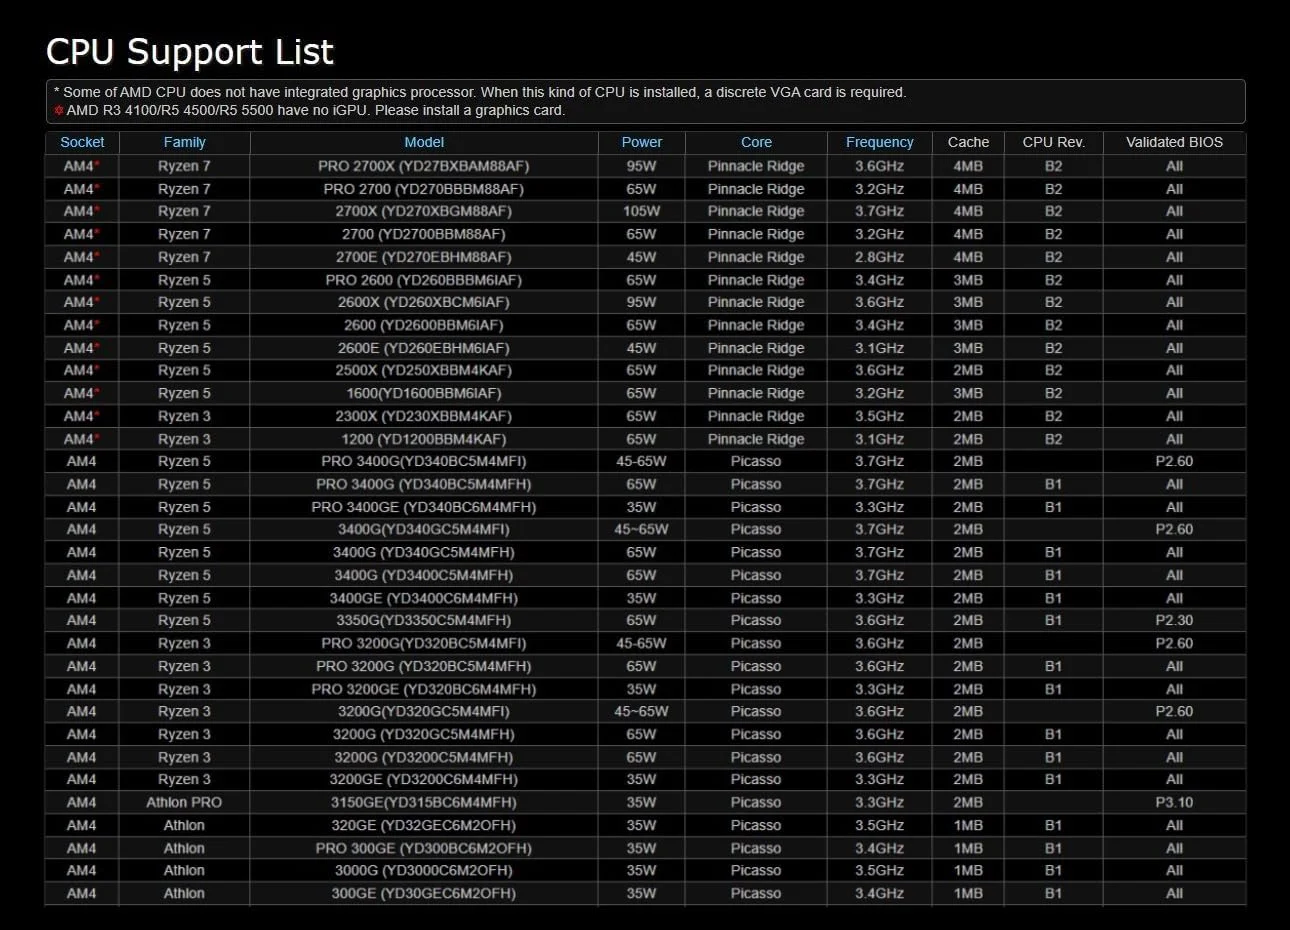This screenshot has width=1290, height=930.
Task: Click the 2600X (YD260XBCM6IAF) model entry
Action: coord(424,302)
